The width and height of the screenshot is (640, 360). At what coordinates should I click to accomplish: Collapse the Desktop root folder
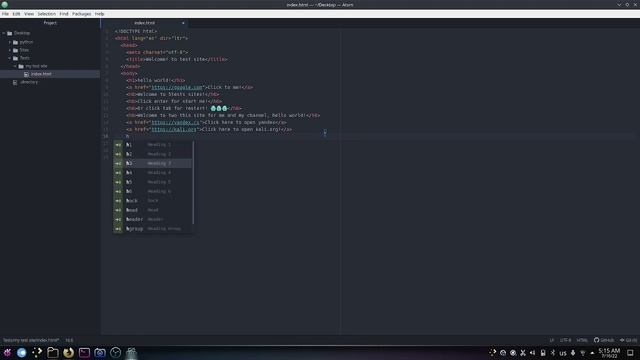tap(4, 33)
